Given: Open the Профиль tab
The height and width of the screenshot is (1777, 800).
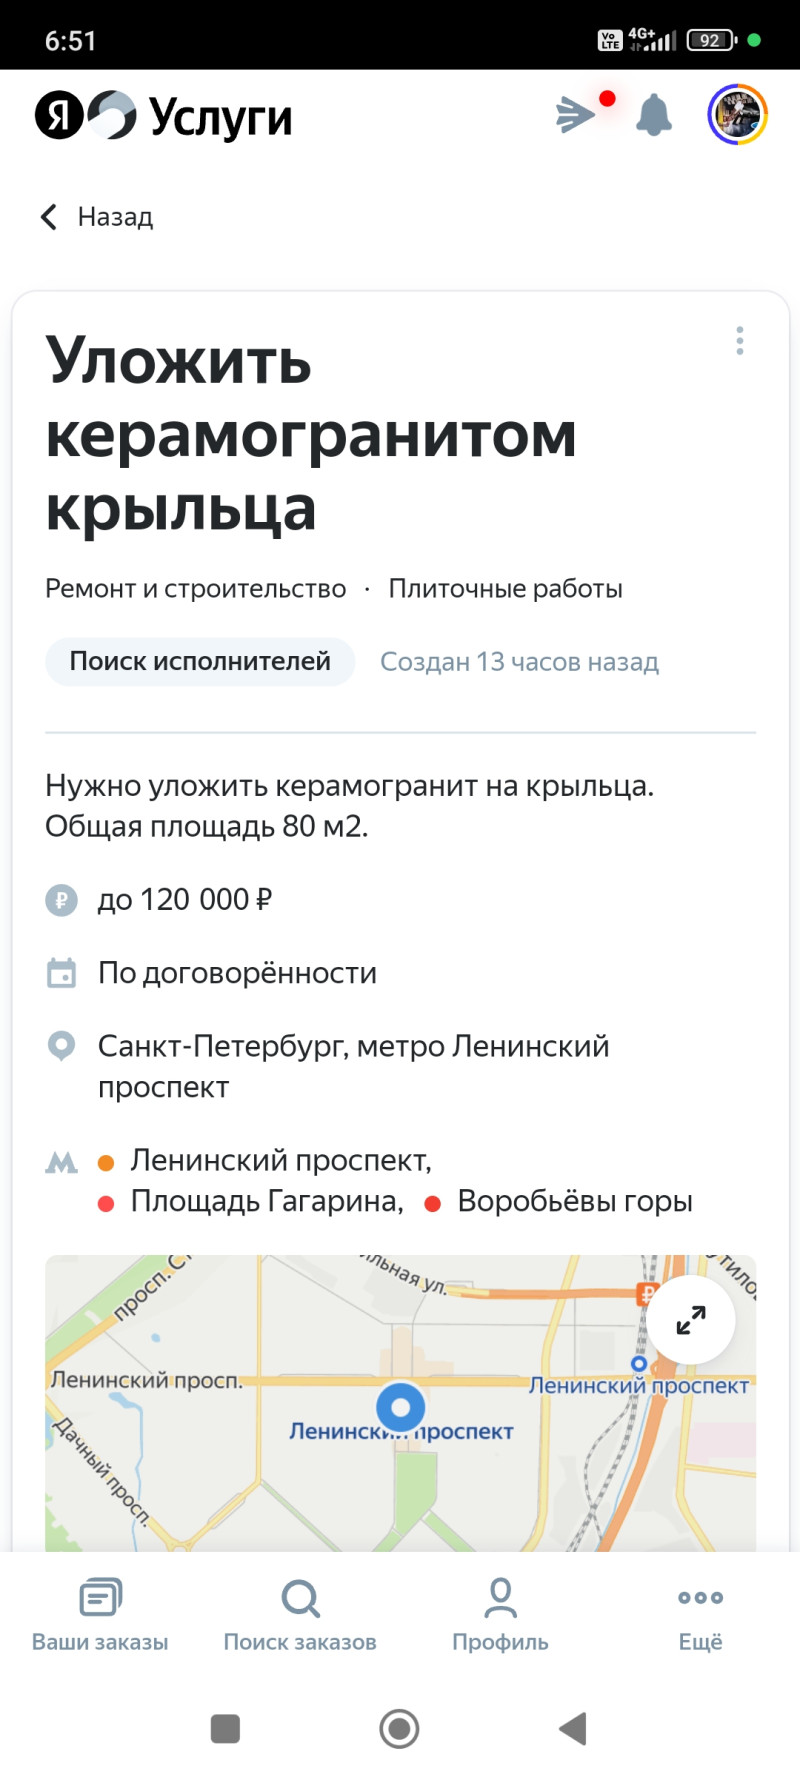Looking at the screenshot, I should (500, 1614).
